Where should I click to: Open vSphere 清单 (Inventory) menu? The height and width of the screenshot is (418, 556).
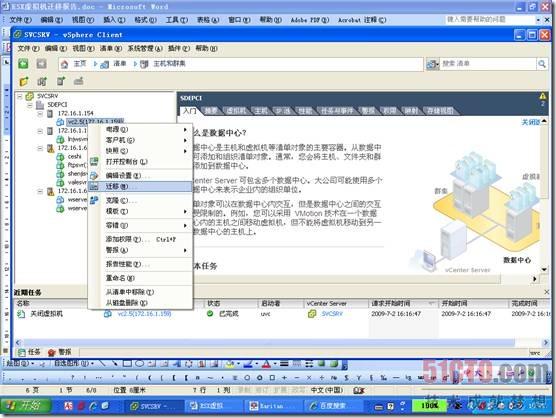111,48
